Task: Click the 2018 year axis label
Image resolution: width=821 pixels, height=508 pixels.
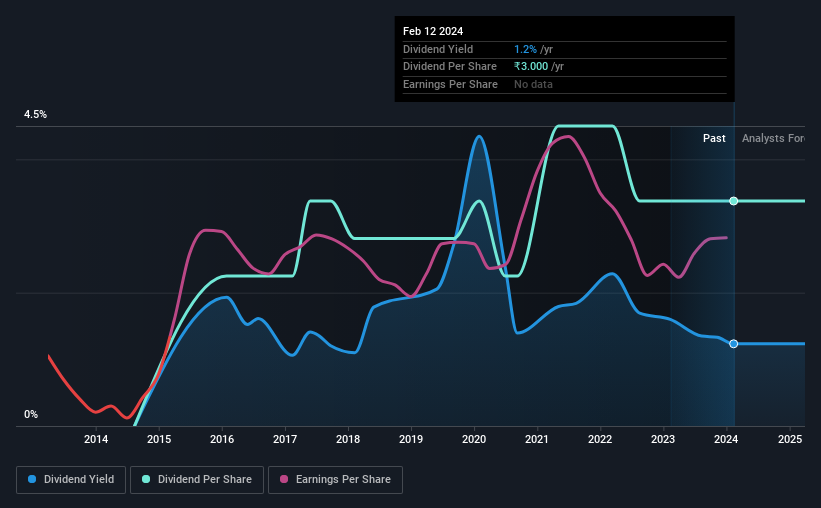Action: click(x=348, y=439)
